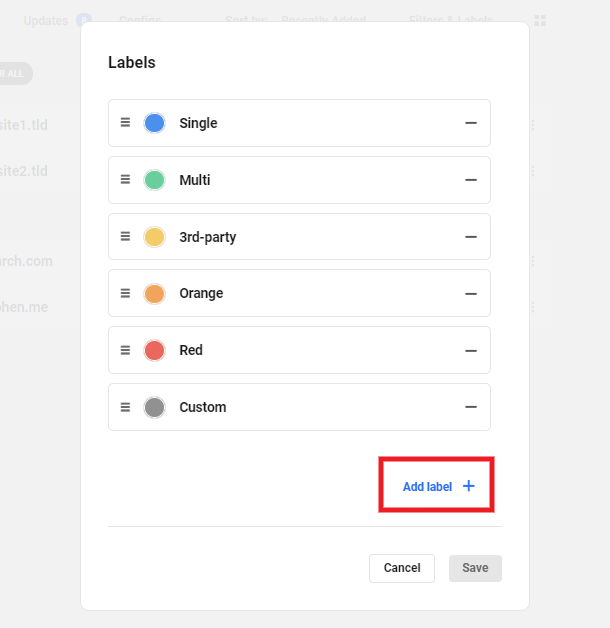Click the drag handle on the Red row

[x=126, y=351]
